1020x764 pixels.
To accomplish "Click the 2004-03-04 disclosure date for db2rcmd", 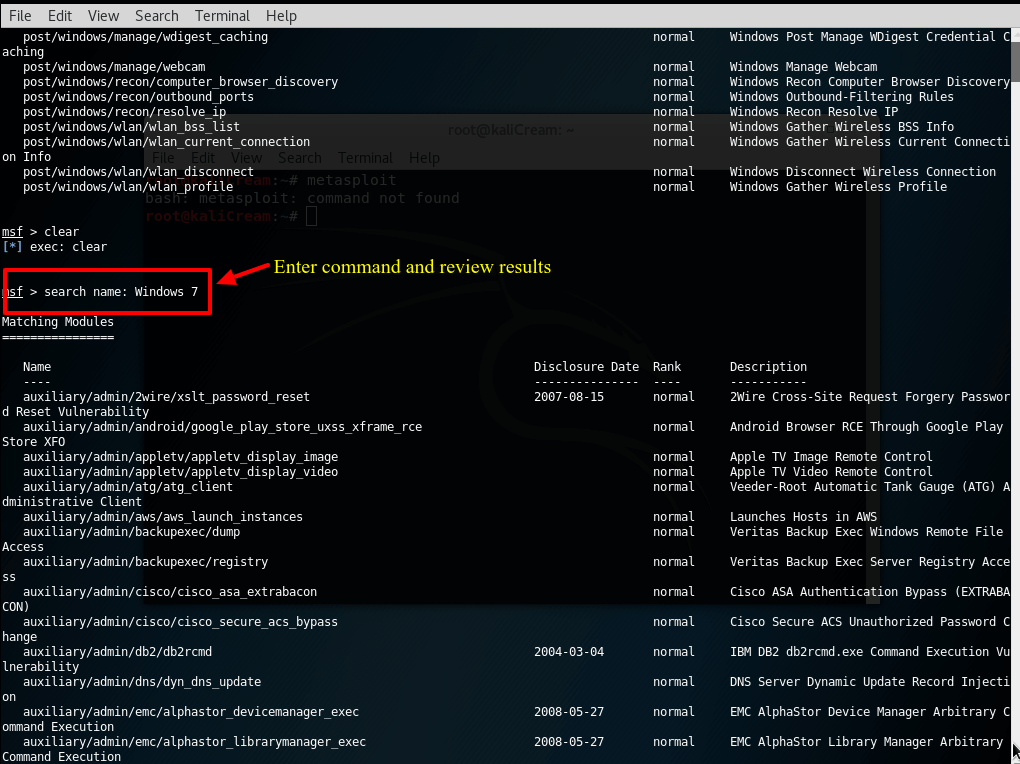I will (569, 652).
